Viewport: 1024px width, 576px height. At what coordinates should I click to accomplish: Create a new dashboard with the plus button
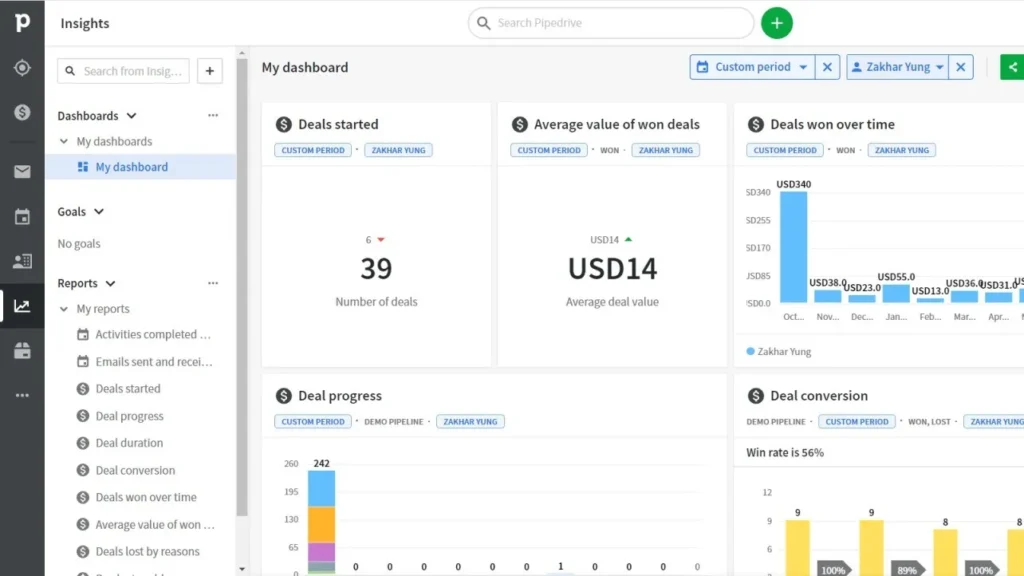tap(209, 71)
